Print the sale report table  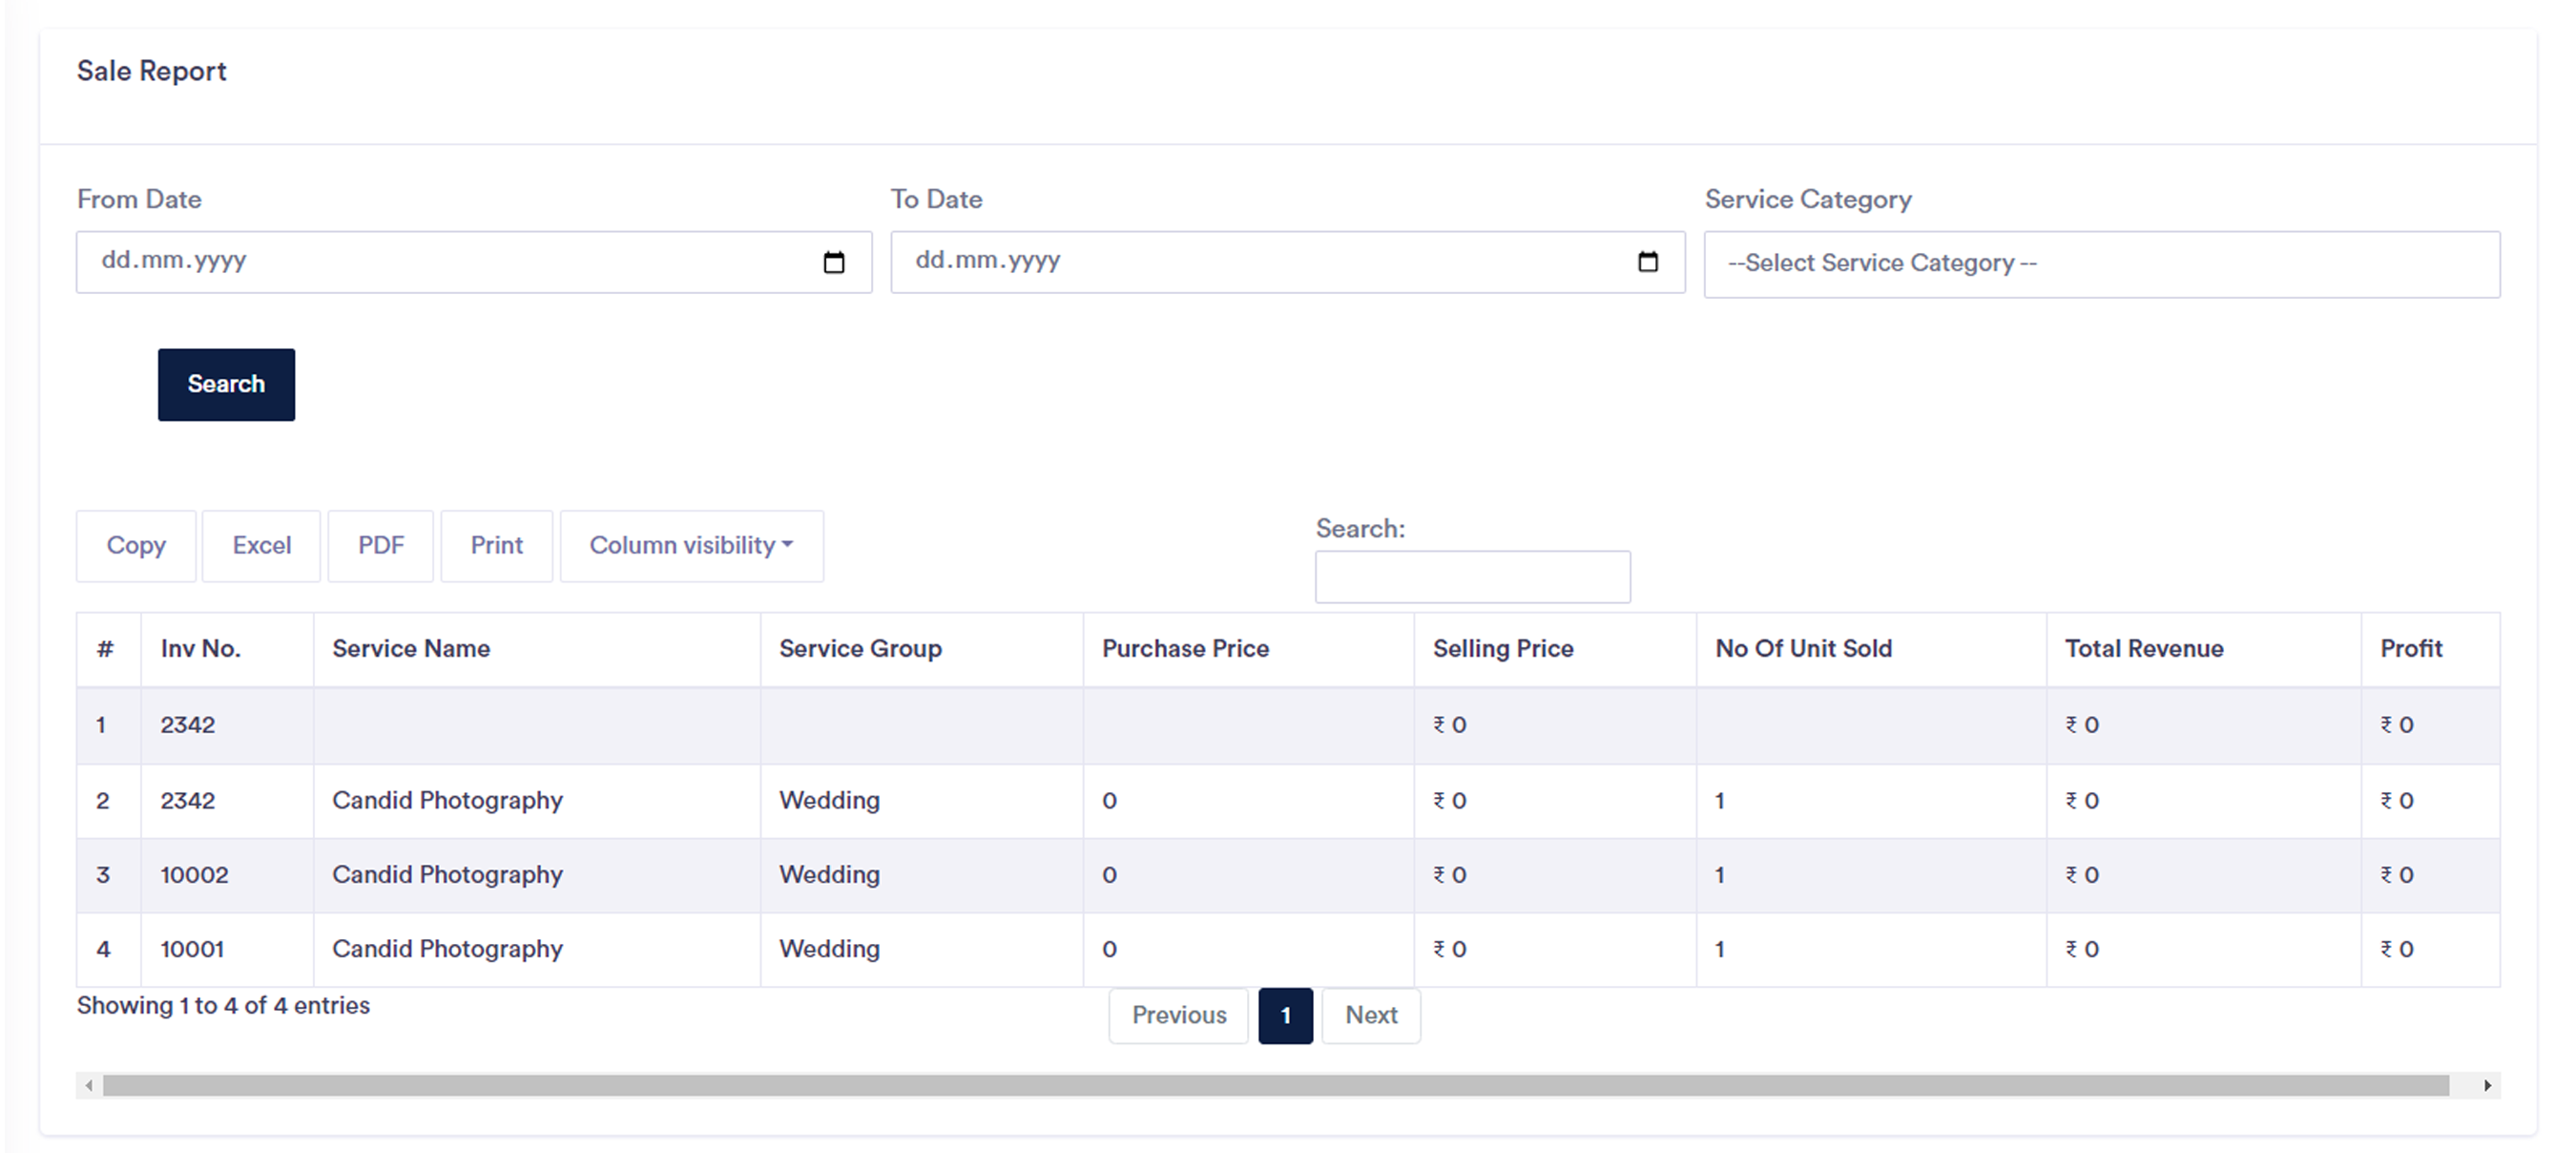pyautogui.click(x=496, y=545)
